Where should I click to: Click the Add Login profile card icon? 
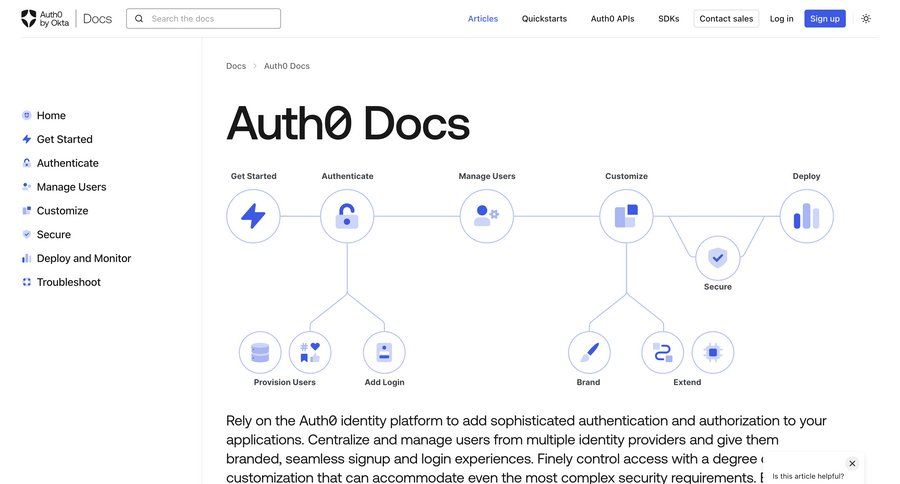pyautogui.click(x=384, y=353)
